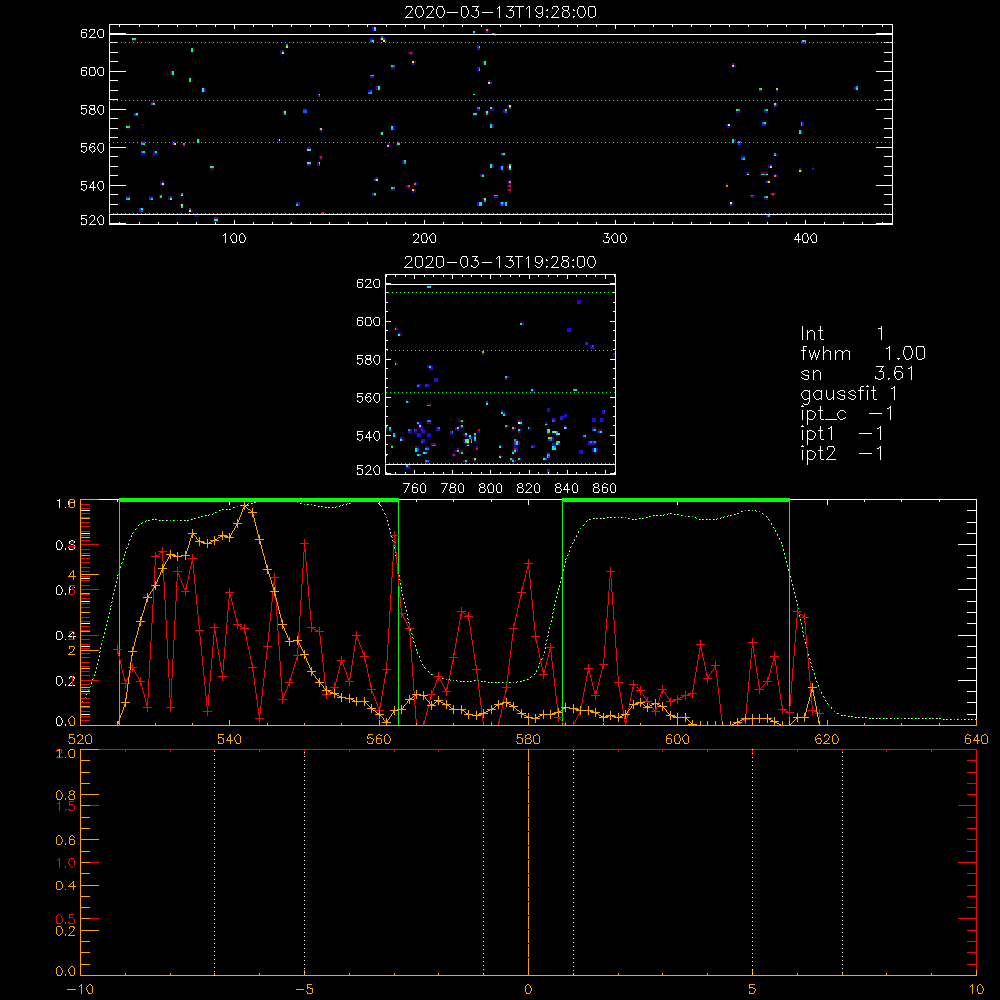Select the 'Int 1' parameter line
The width and height of the screenshot is (1000, 1000).
[842, 334]
